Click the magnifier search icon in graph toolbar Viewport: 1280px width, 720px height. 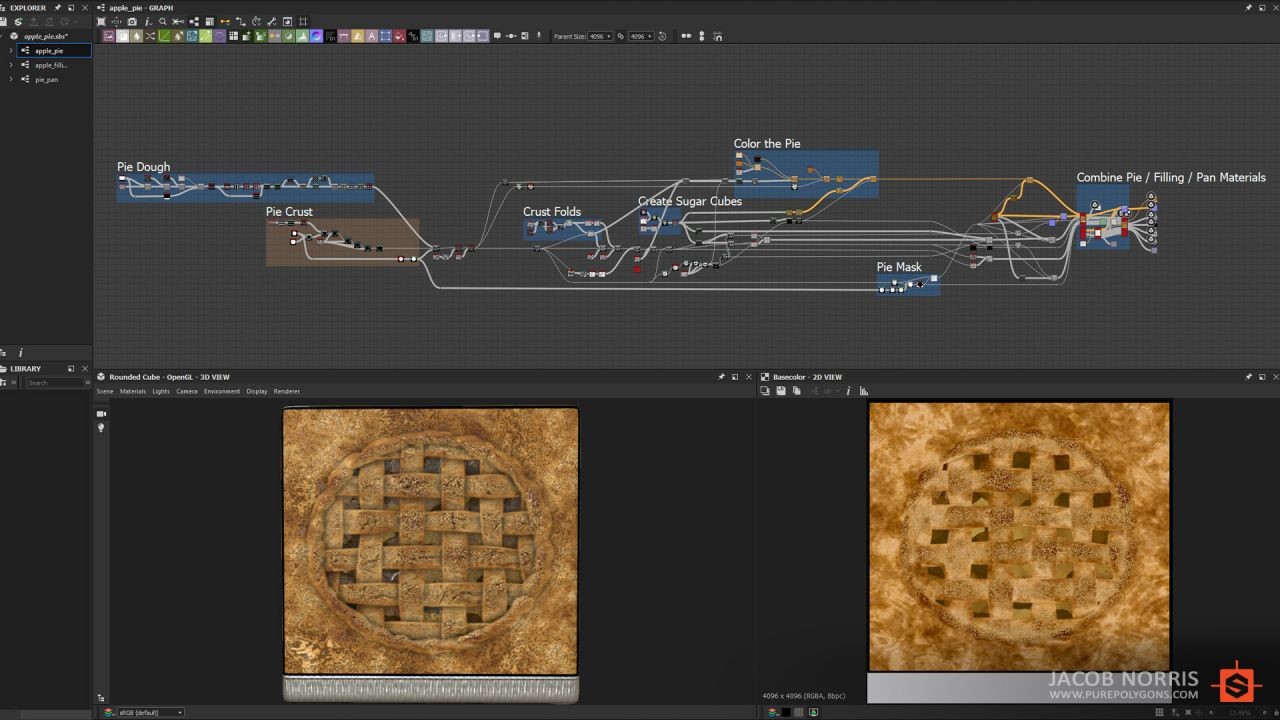click(x=163, y=21)
